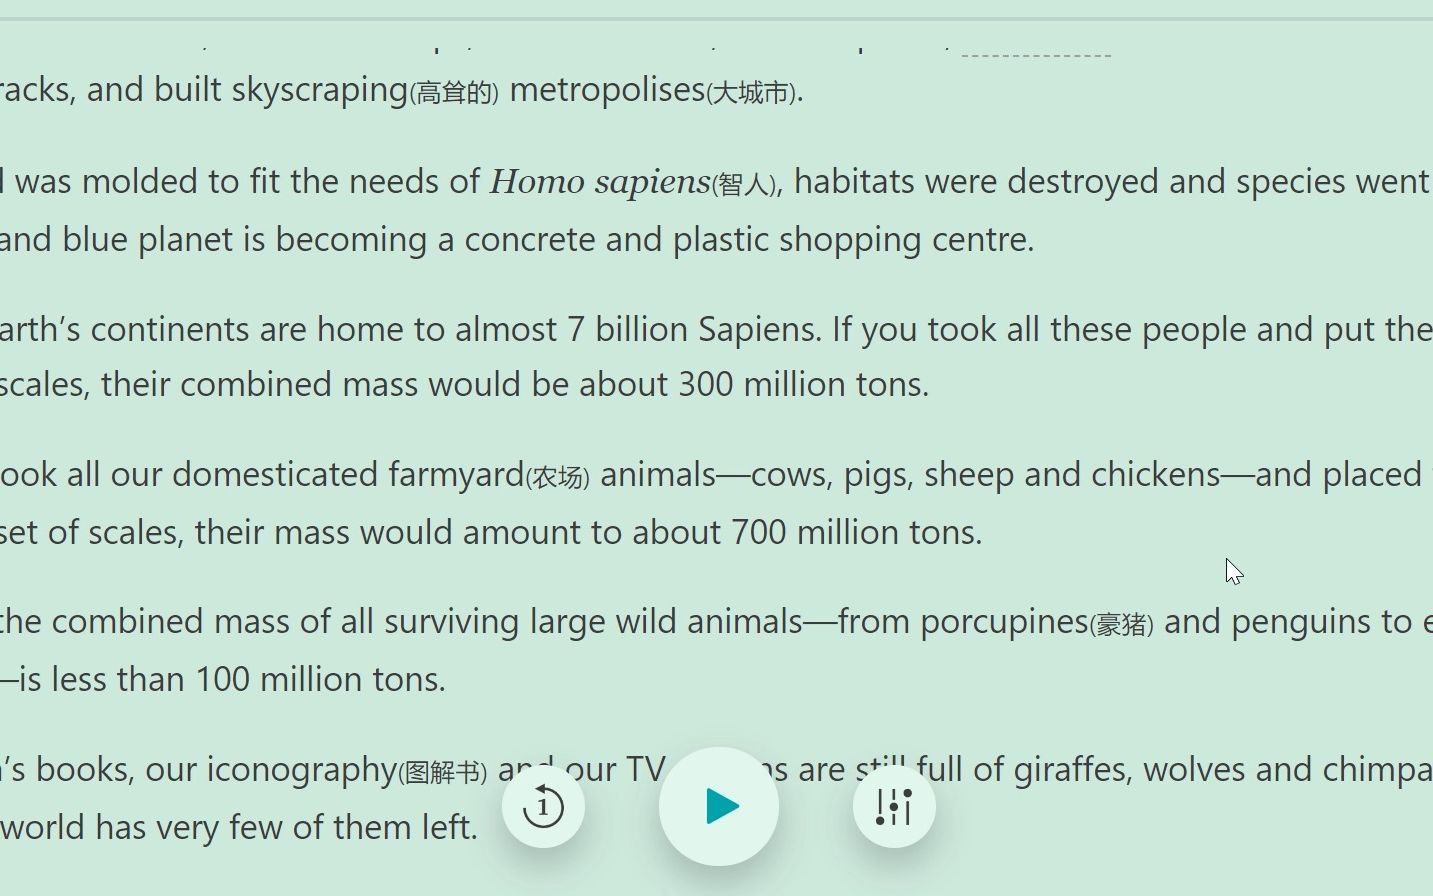Click the word "porcupines"
The image size is (1433, 896).
click(1003, 622)
